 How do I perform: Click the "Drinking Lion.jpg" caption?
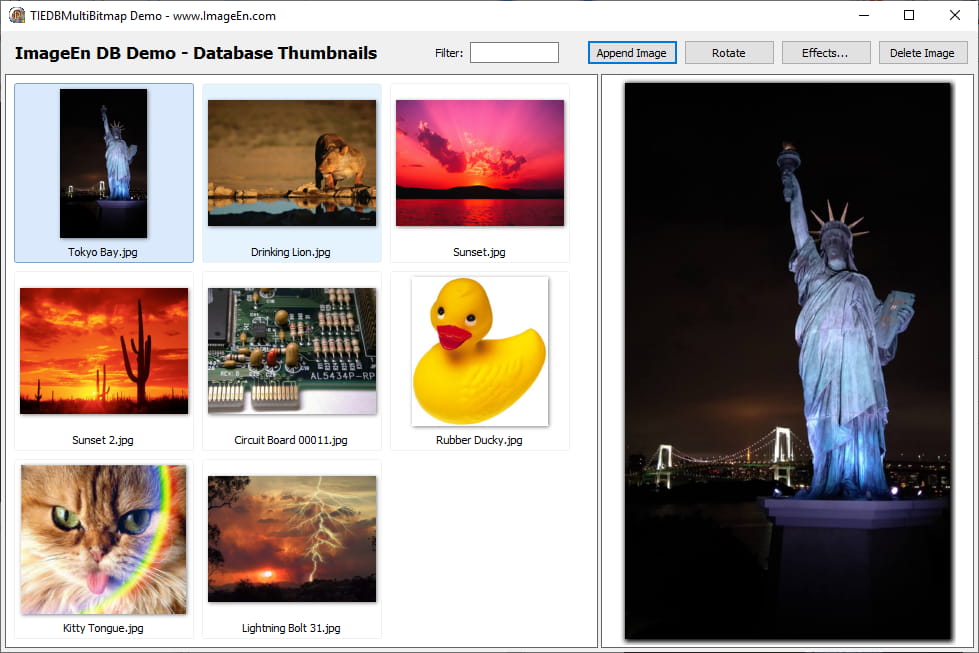(291, 252)
